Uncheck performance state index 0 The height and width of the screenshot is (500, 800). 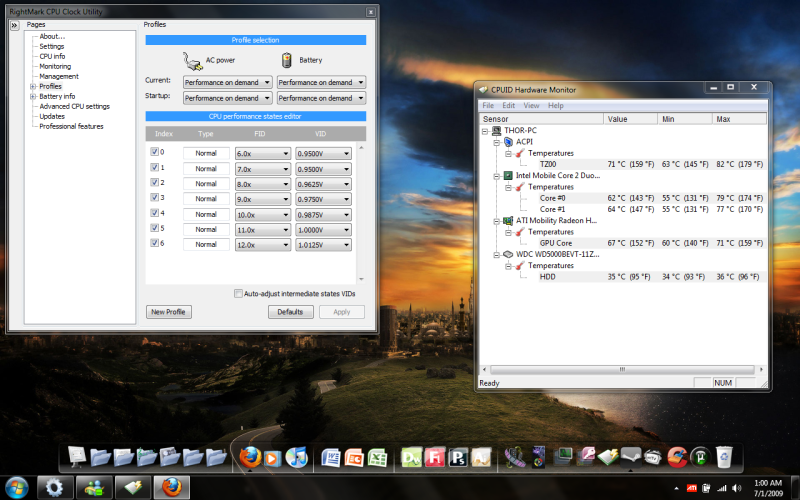155,152
